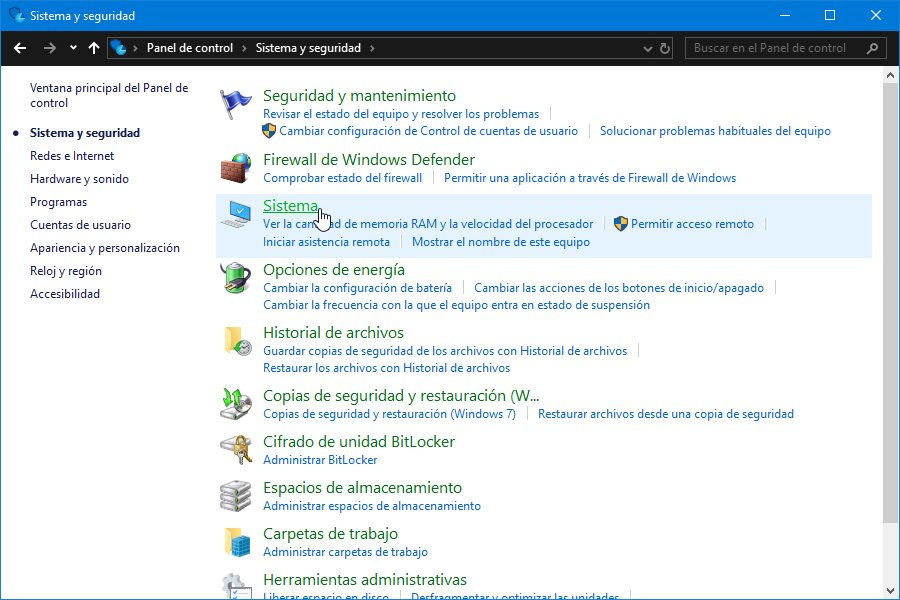Image resolution: width=900 pixels, height=600 pixels.
Task: Click Cambiar configuración de Control de cuentas de usuario
Action: [x=429, y=131]
